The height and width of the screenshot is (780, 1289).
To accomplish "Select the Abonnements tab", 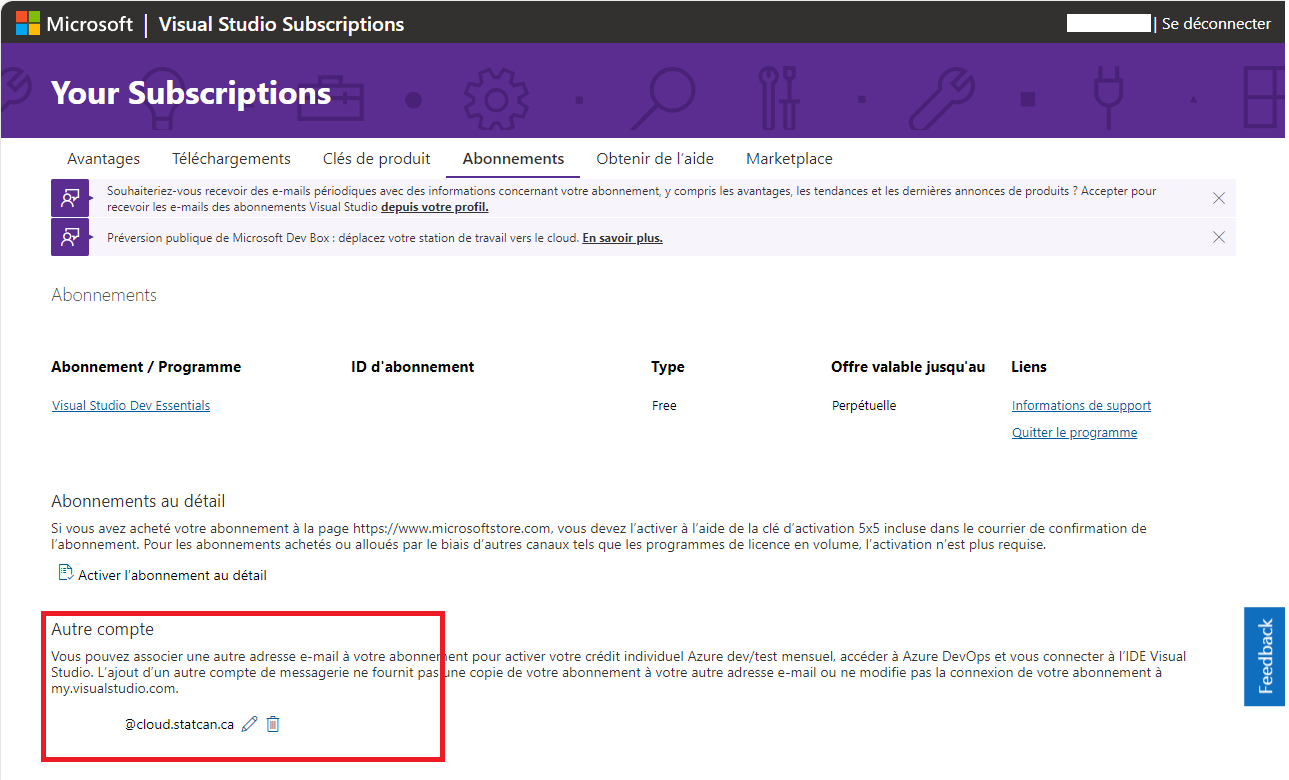I will 513,158.
